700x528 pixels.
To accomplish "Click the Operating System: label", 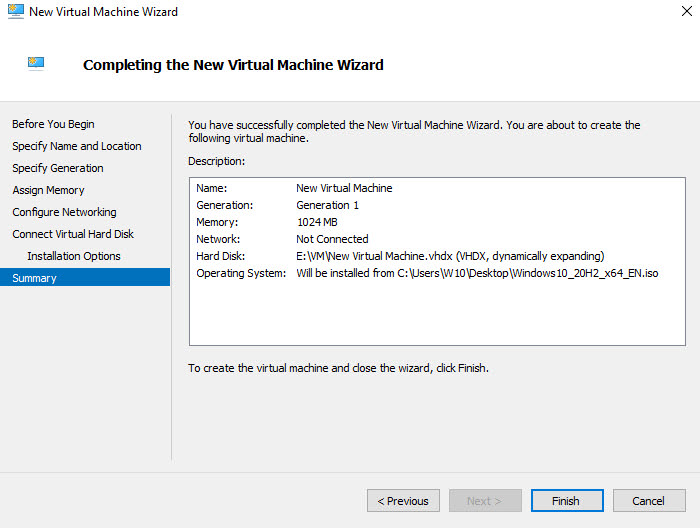I will coord(241,273).
